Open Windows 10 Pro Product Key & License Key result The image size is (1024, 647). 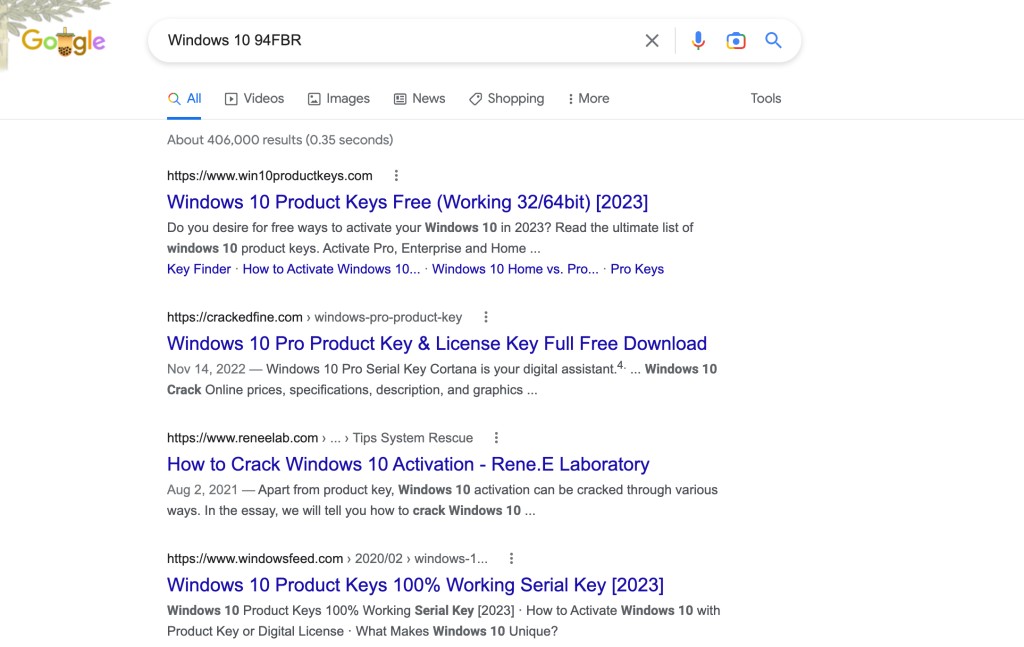(437, 343)
